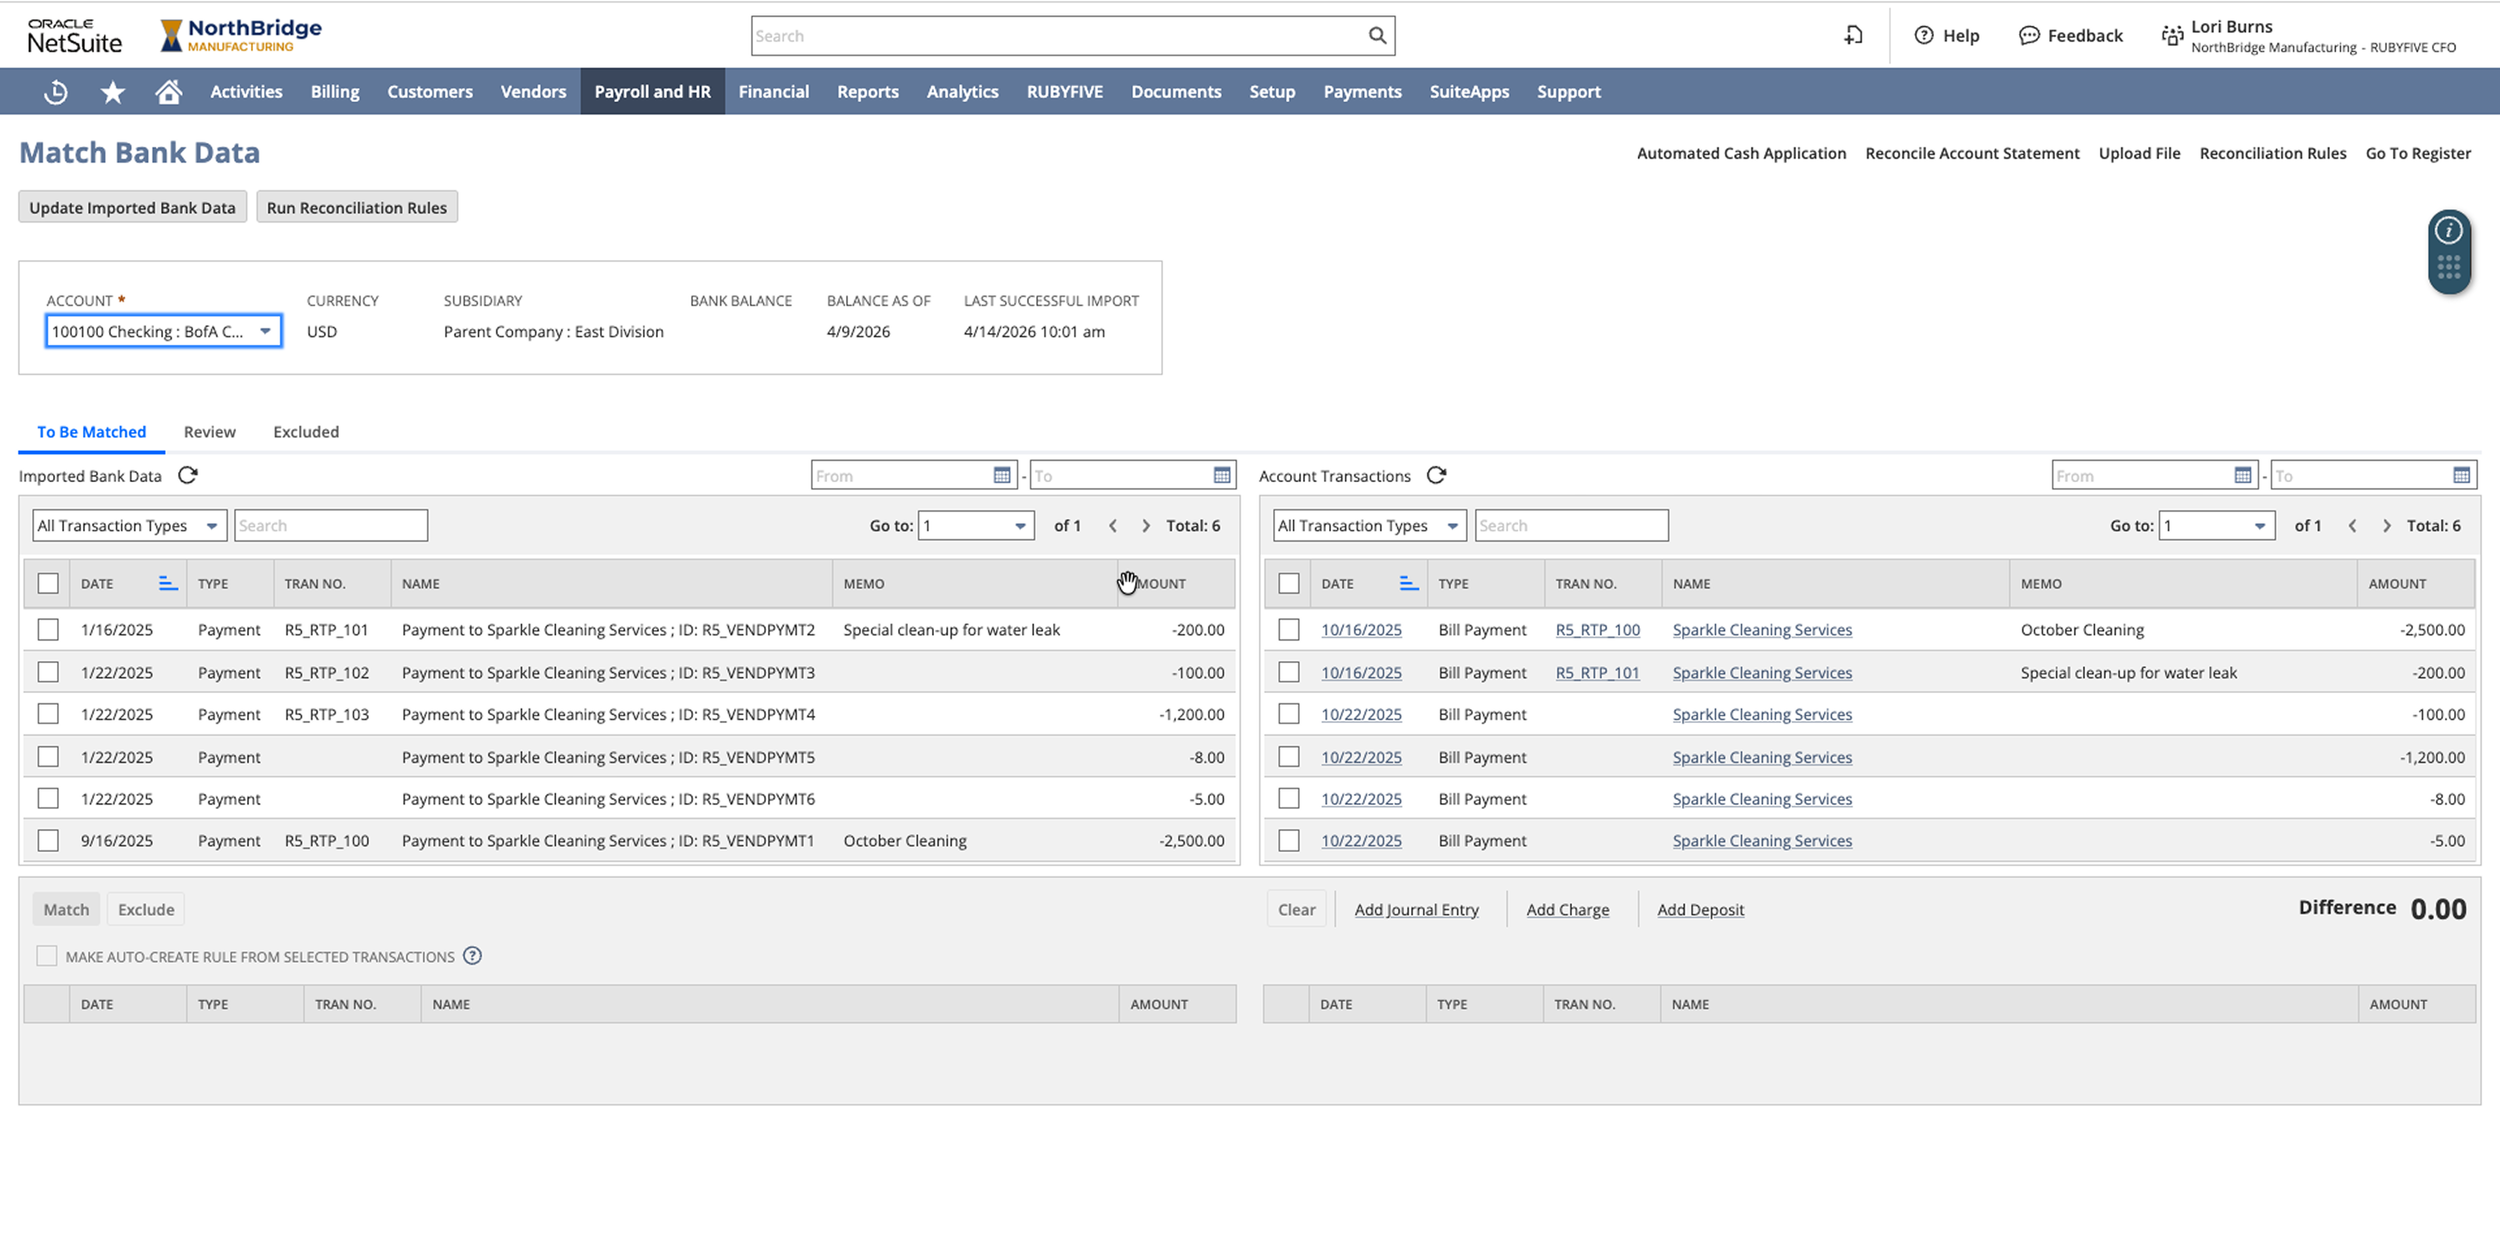The image size is (2500, 1250).
Task: Open Account Transactions transaction types dropdown
Action: [x=1370, y=526]
